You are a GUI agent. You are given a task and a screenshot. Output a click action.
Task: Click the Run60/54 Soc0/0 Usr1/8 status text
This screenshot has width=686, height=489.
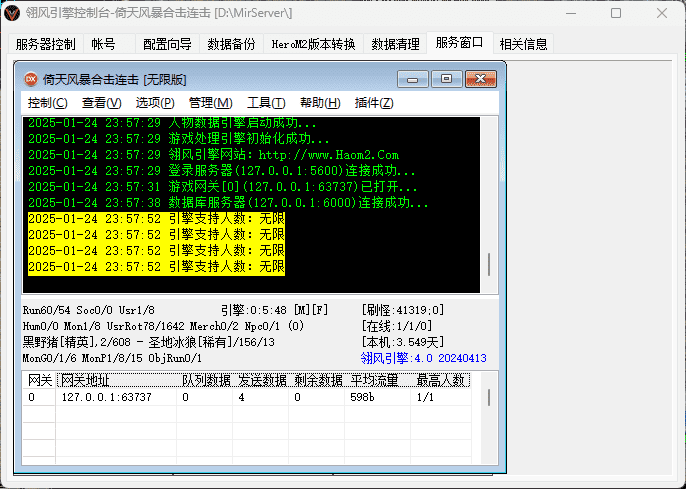pos(89,310)
